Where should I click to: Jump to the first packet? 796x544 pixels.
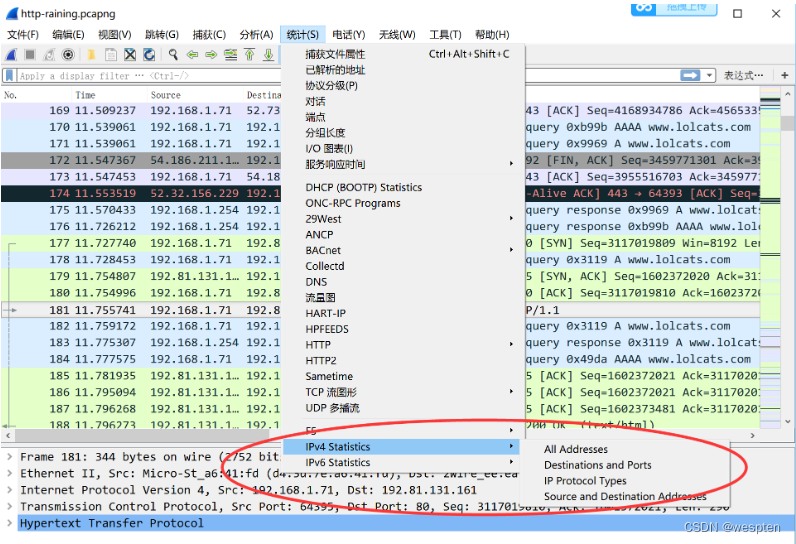(x=249, y=54)
